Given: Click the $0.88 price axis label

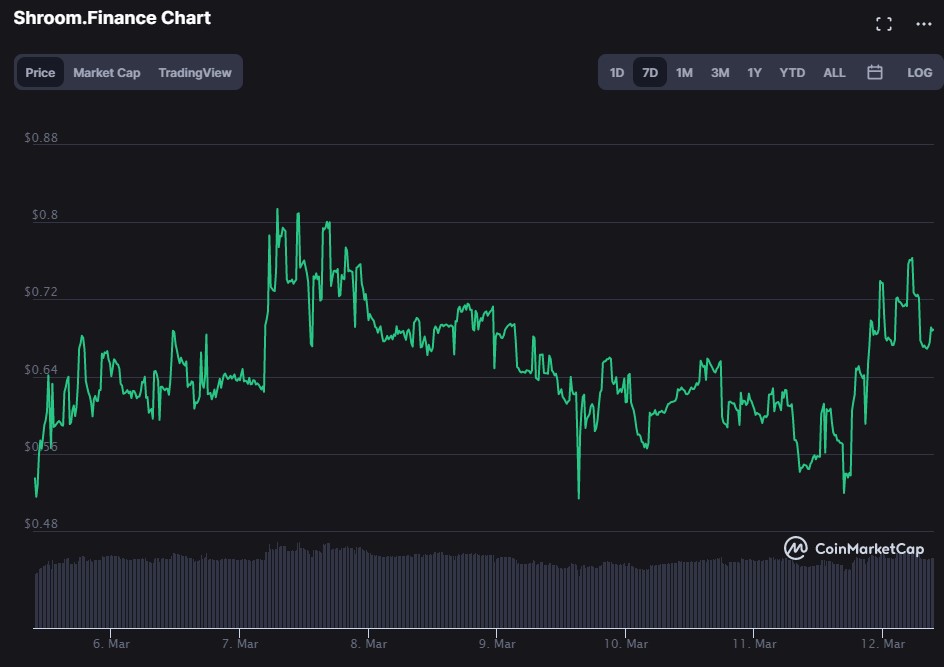Looking at the screenshot, I should 41,138.
